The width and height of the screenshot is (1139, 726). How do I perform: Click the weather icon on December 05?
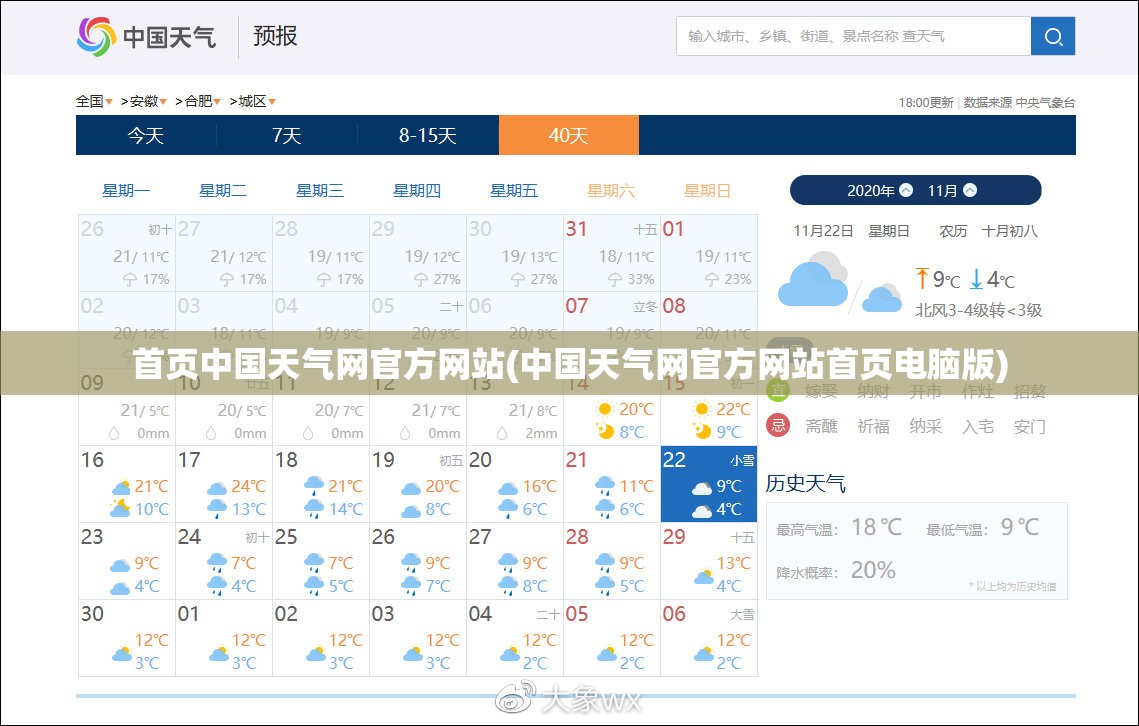(x=607, y=654)
